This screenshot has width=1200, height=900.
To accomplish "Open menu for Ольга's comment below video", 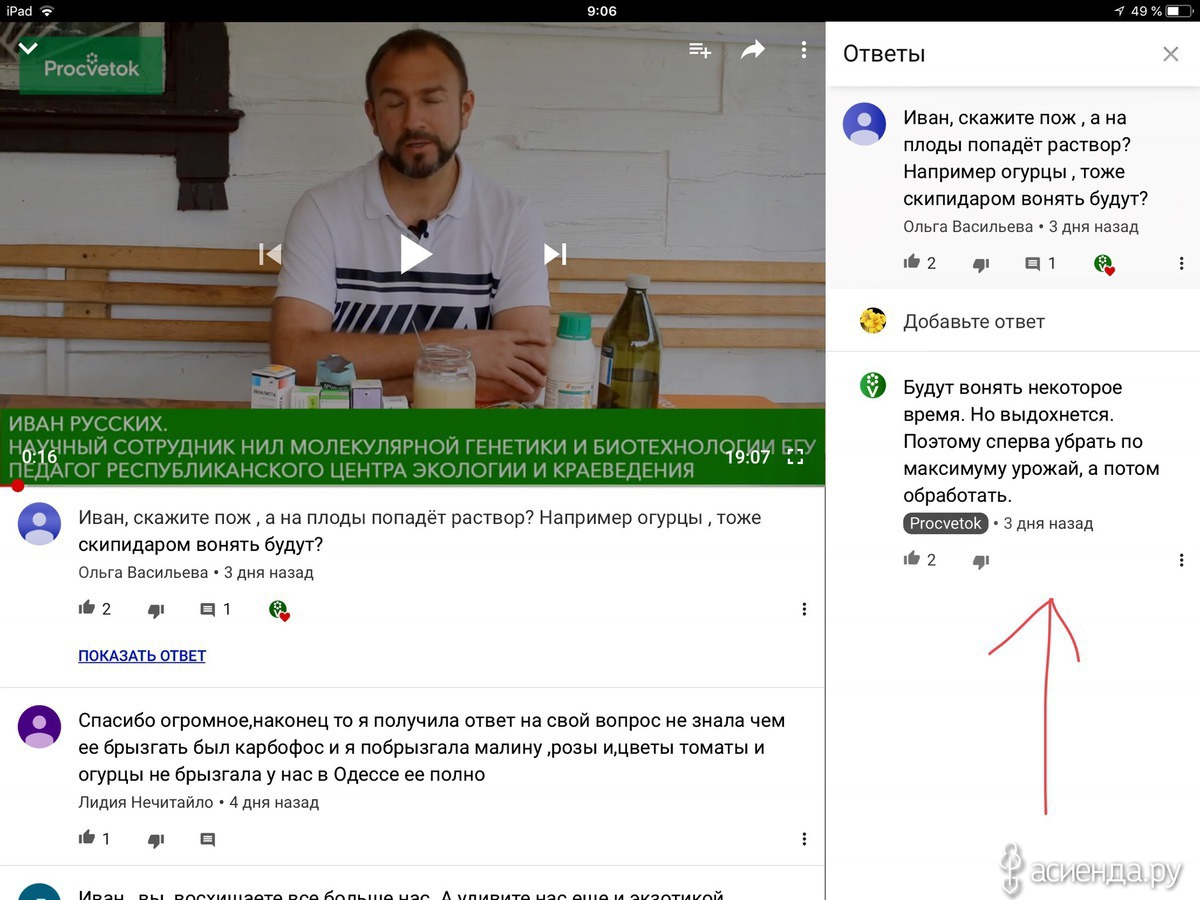I will tap(804, 609).
